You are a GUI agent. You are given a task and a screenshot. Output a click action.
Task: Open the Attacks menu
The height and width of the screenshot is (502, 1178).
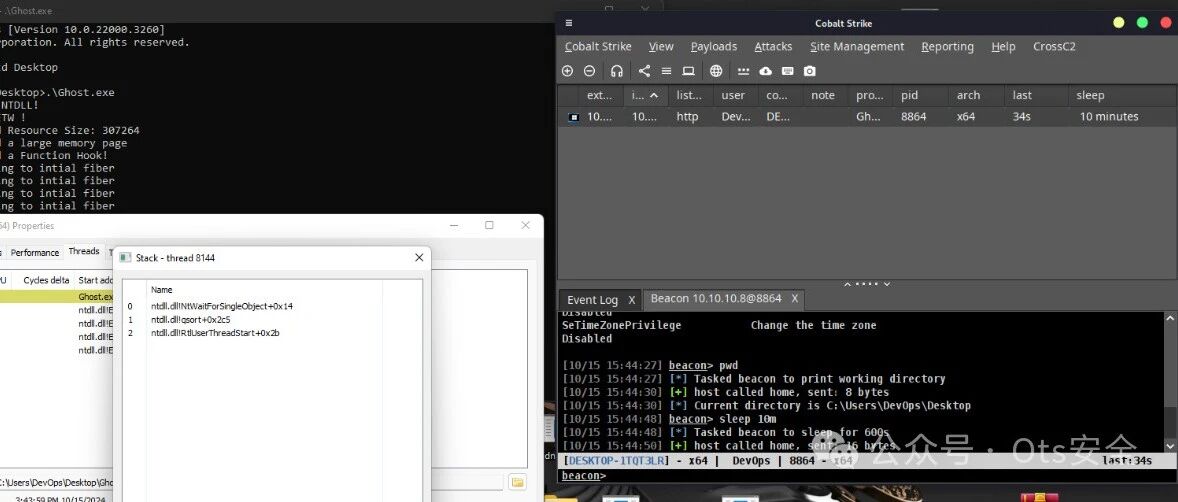pos(773,47)
